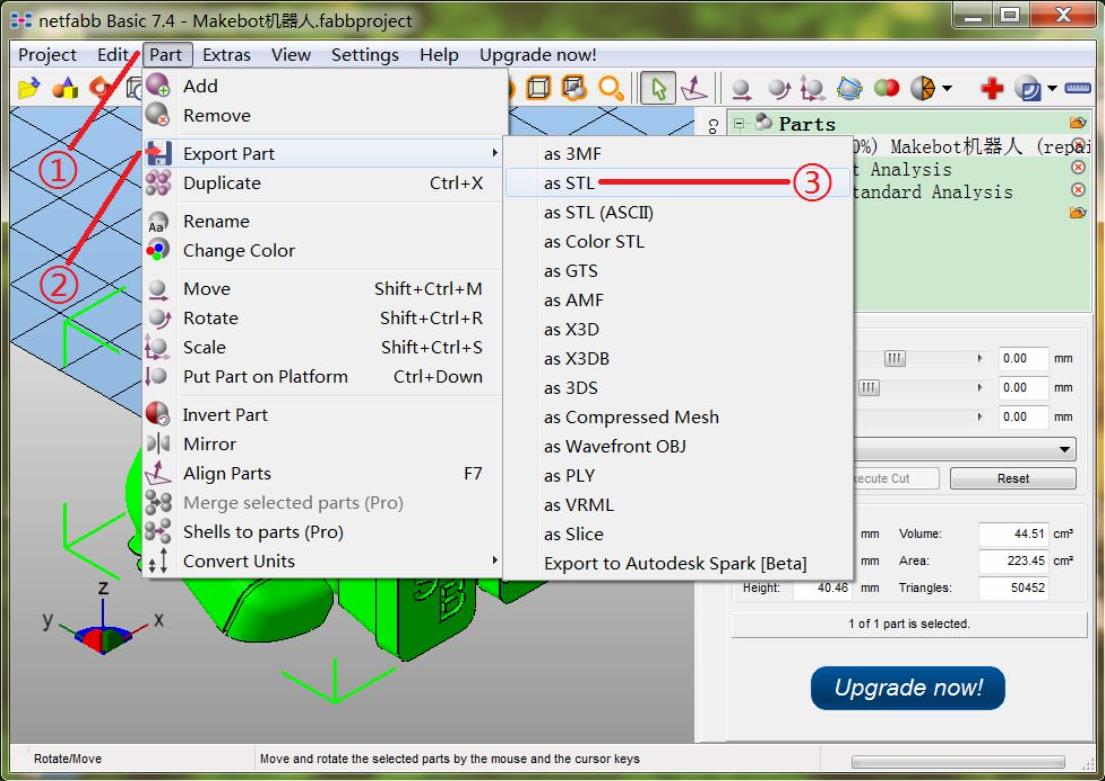The width and height of the screenshot is (1105, 781).
Task: Export the part as STL
Action: coord(678,183)
